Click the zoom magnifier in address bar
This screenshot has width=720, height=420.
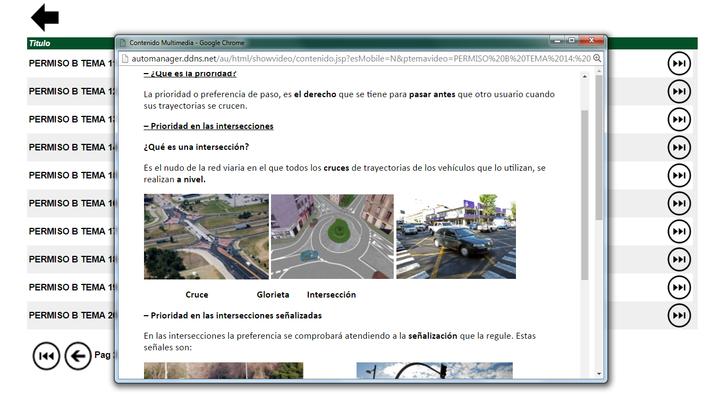(x=597, y=58)
